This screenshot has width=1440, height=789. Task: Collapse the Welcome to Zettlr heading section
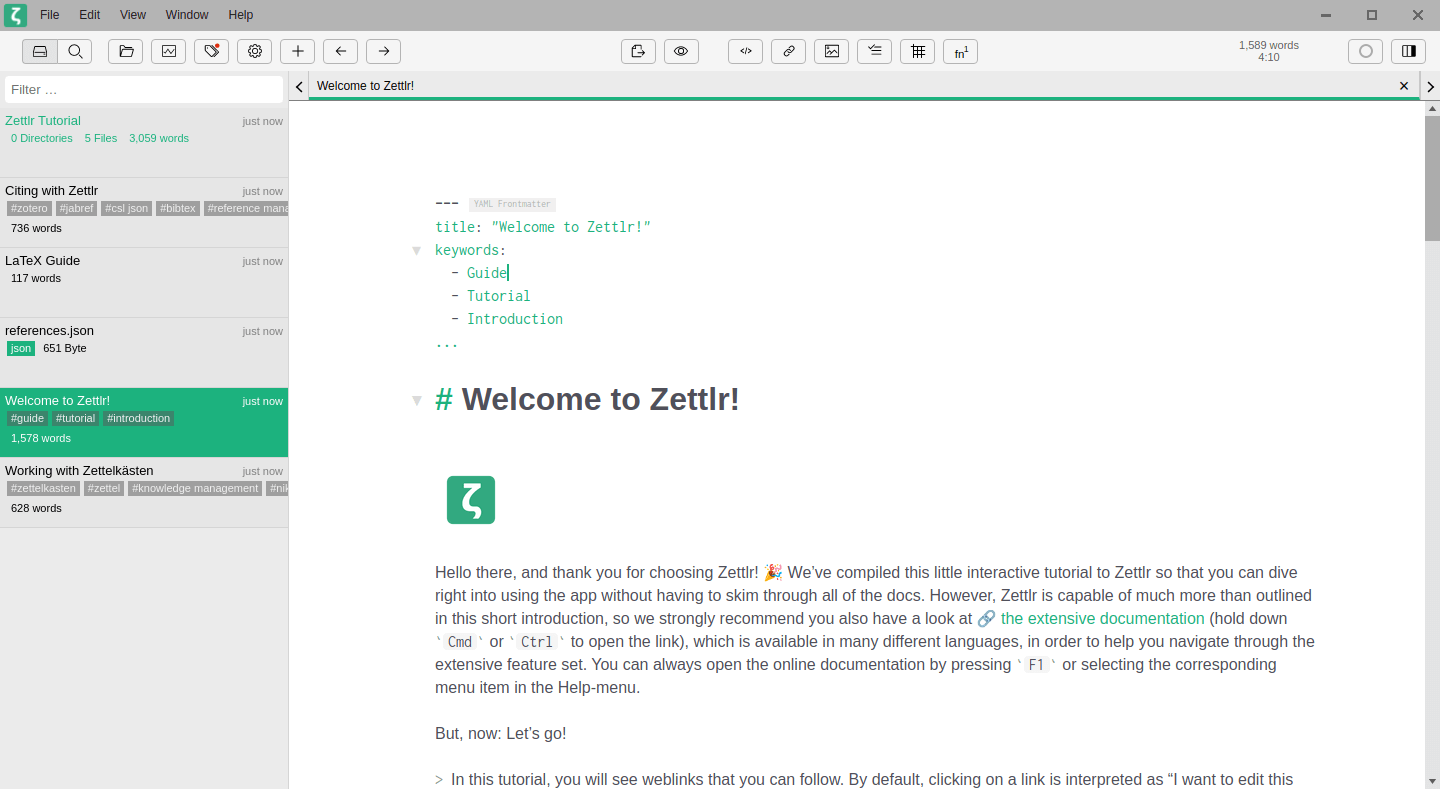[x=417, y=399]
